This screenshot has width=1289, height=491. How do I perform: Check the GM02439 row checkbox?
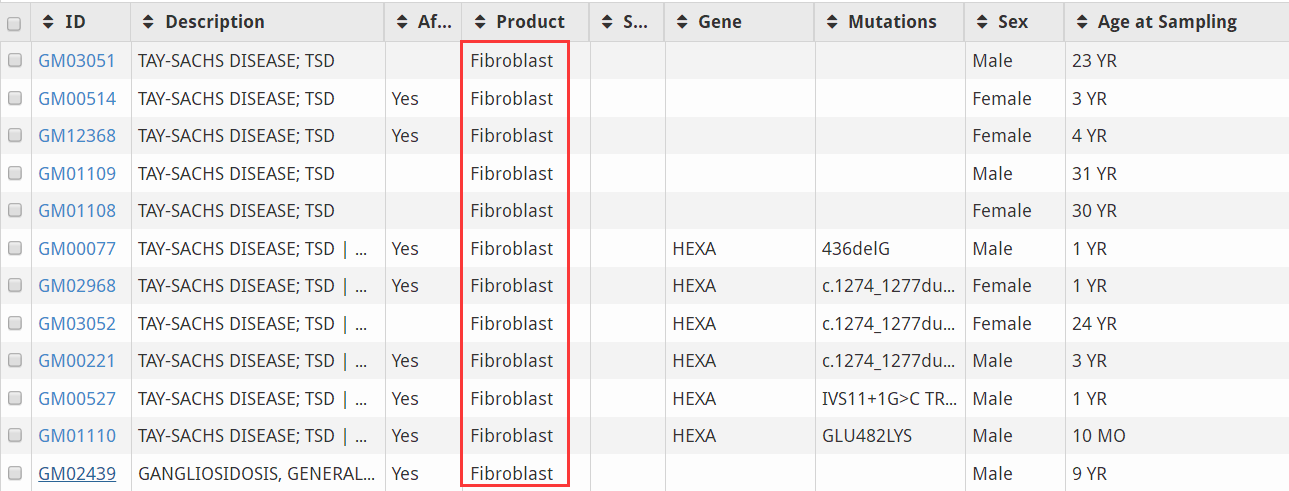tap(15, 473)
